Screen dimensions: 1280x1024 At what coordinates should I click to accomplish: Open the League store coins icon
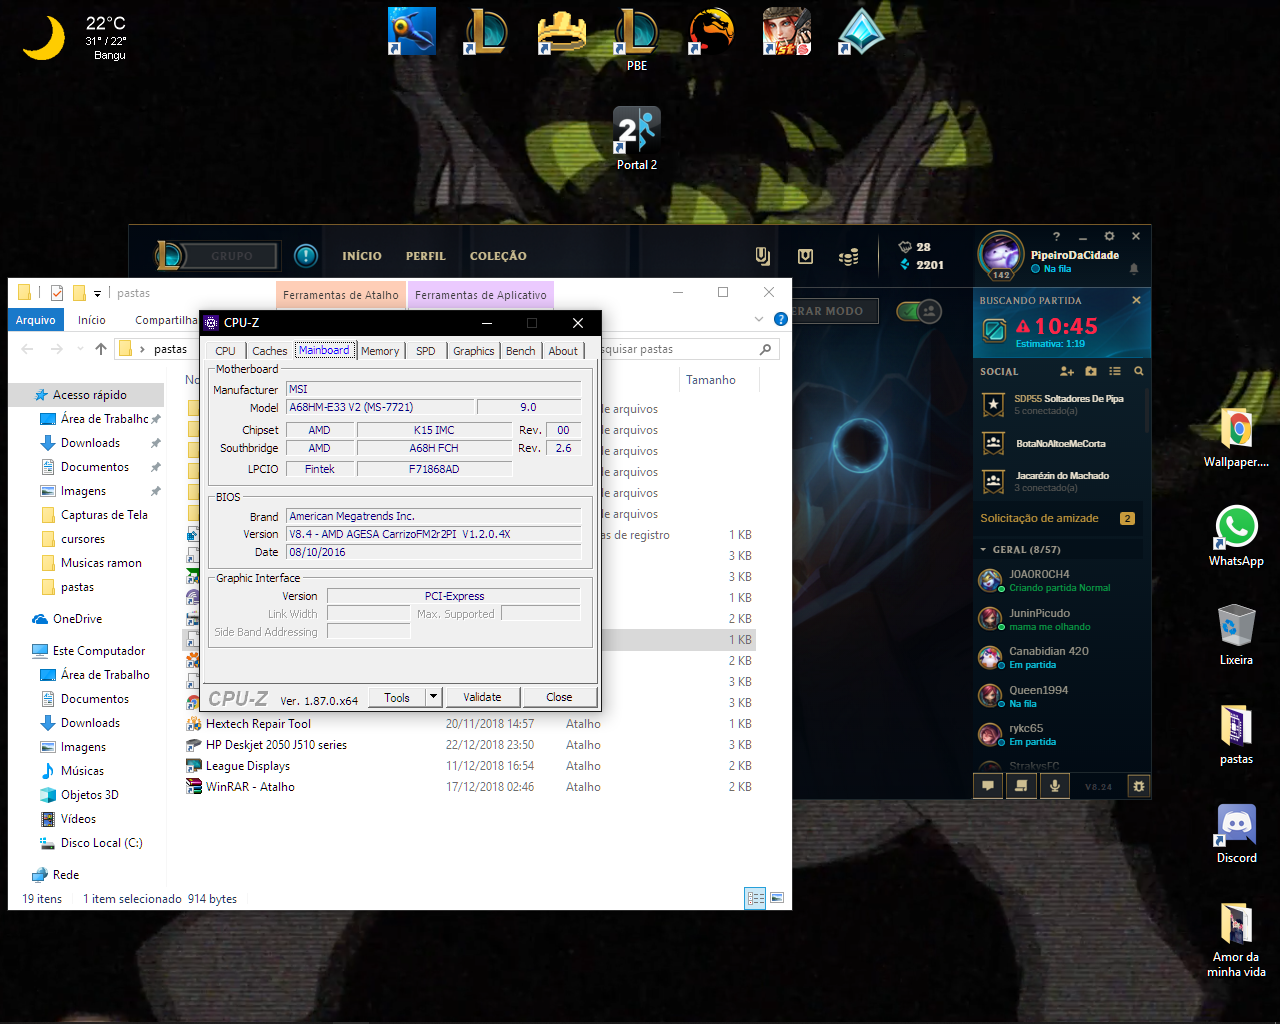click(x=849, y=257)
